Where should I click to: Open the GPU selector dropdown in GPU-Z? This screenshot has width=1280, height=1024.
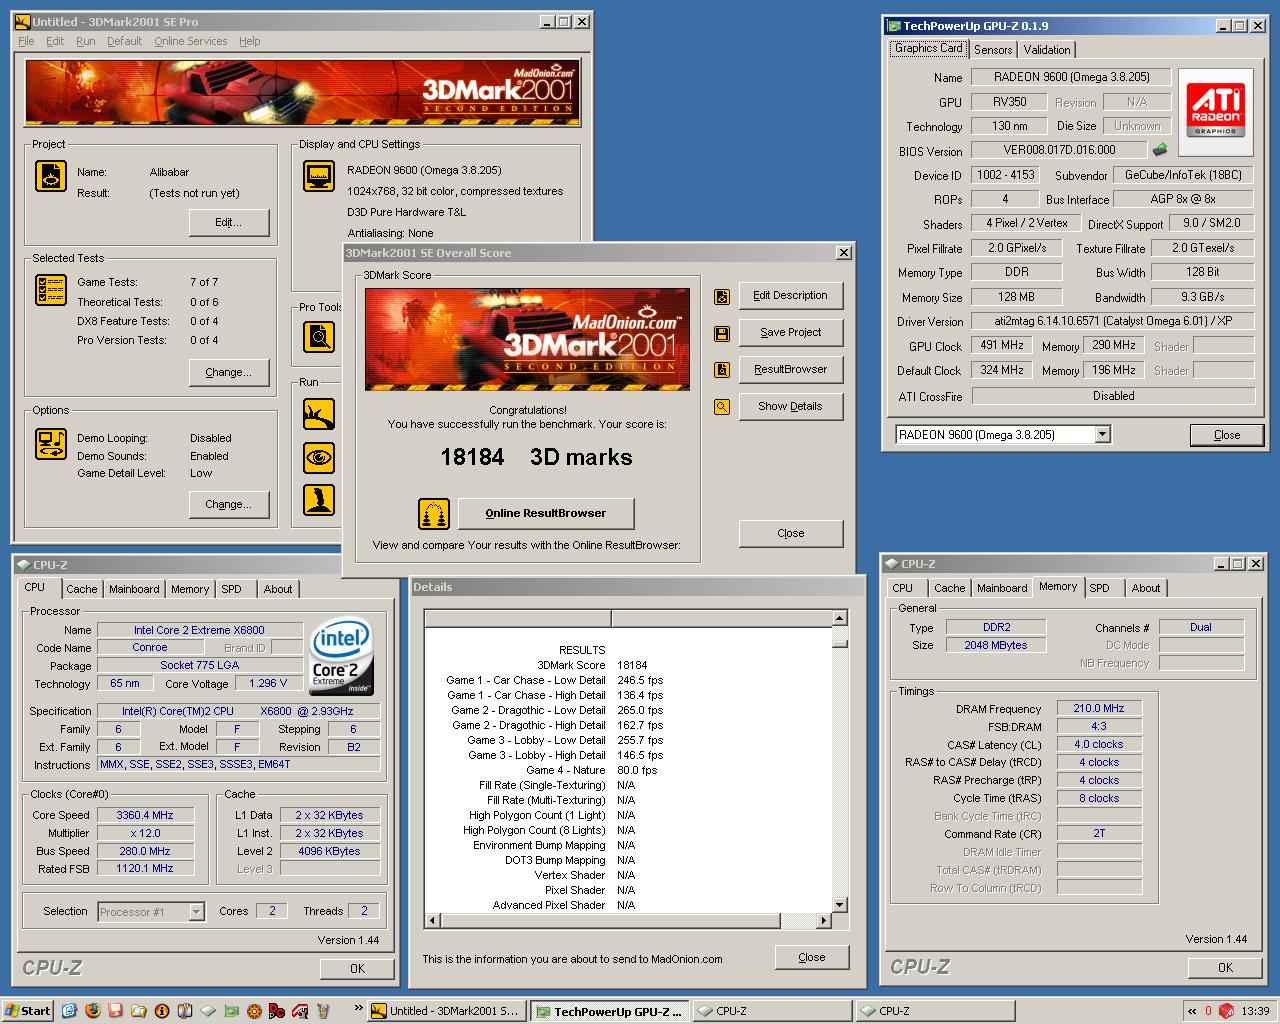point(1102,435)
